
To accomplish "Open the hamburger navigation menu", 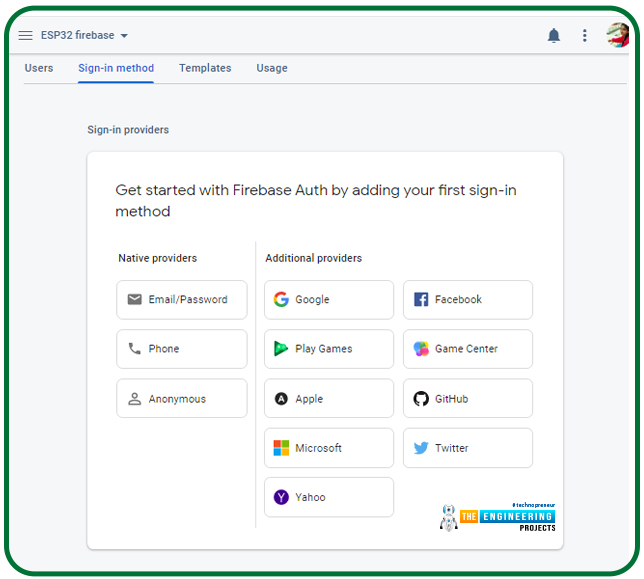I will [26, 36].
